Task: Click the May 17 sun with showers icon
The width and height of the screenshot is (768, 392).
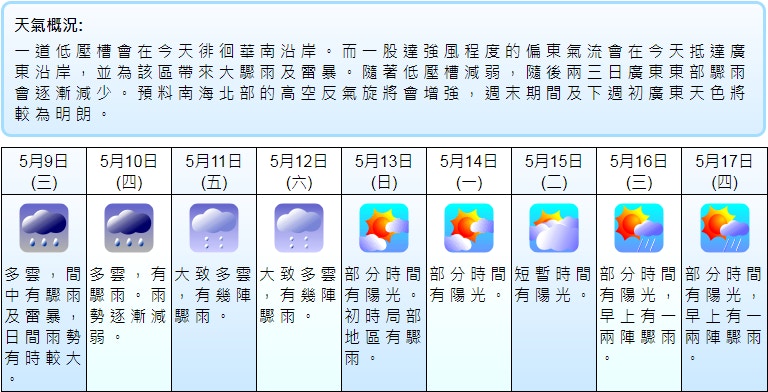Action: coord(724,228)
